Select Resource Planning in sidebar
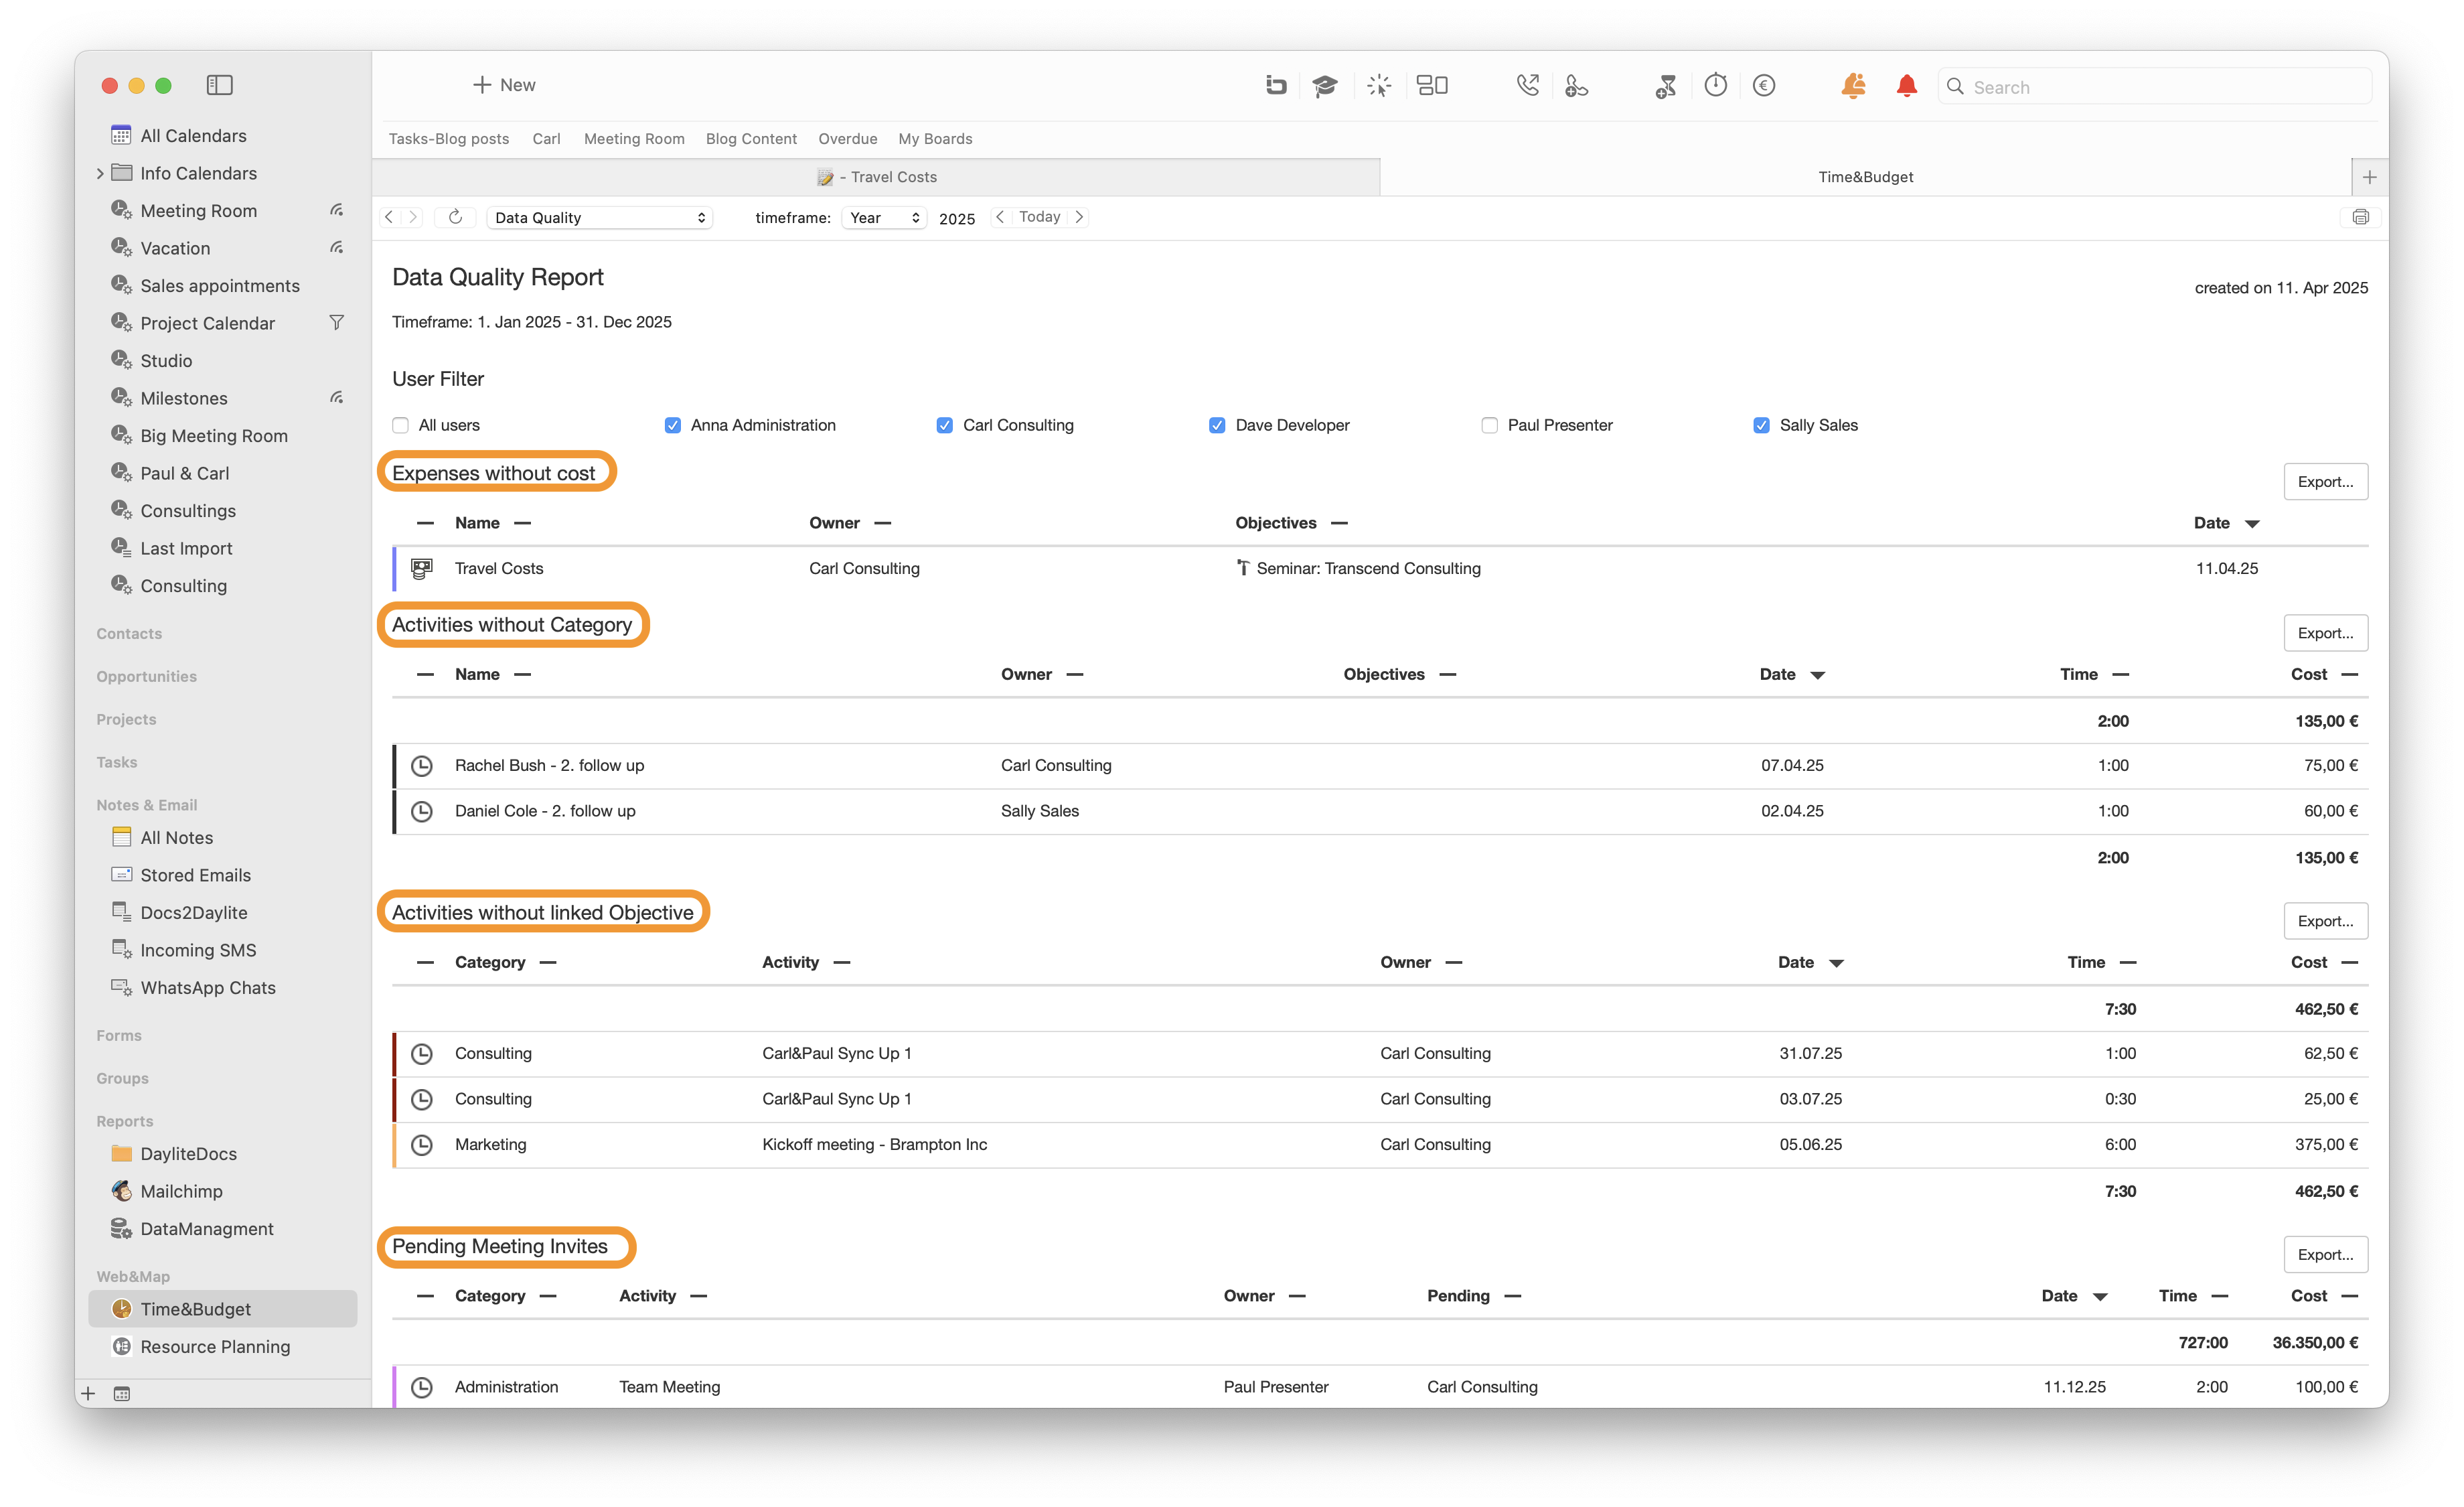Viewport: 2464px width, 1507px height. (222, 1347)
